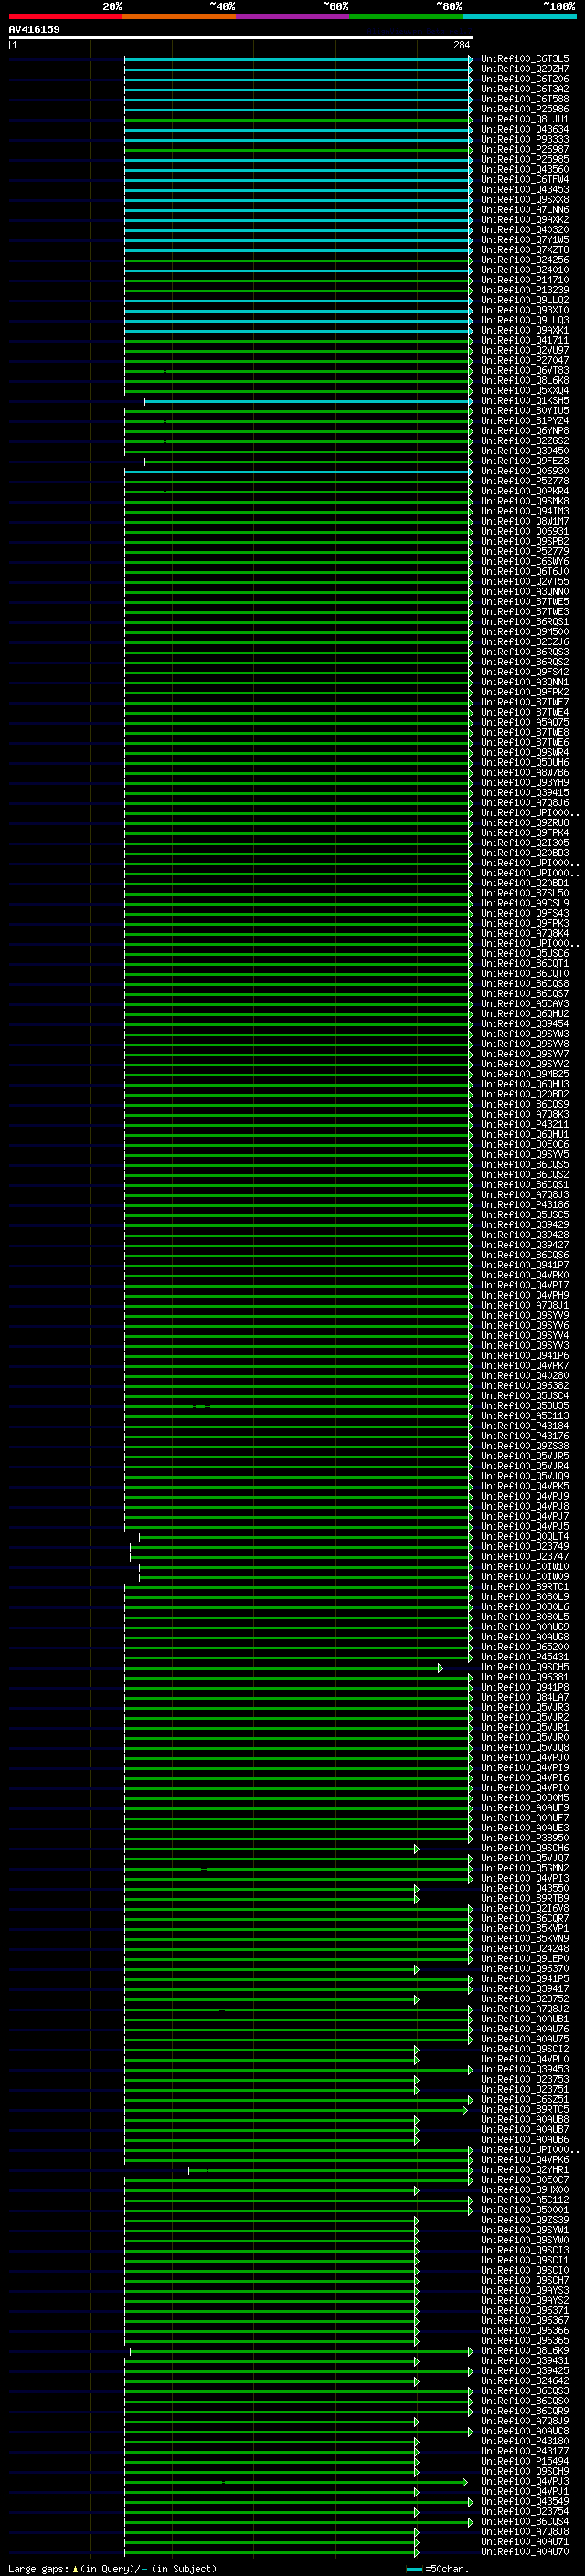Click the UniRef100_C6TFW4 label

(x=525, y=179)
